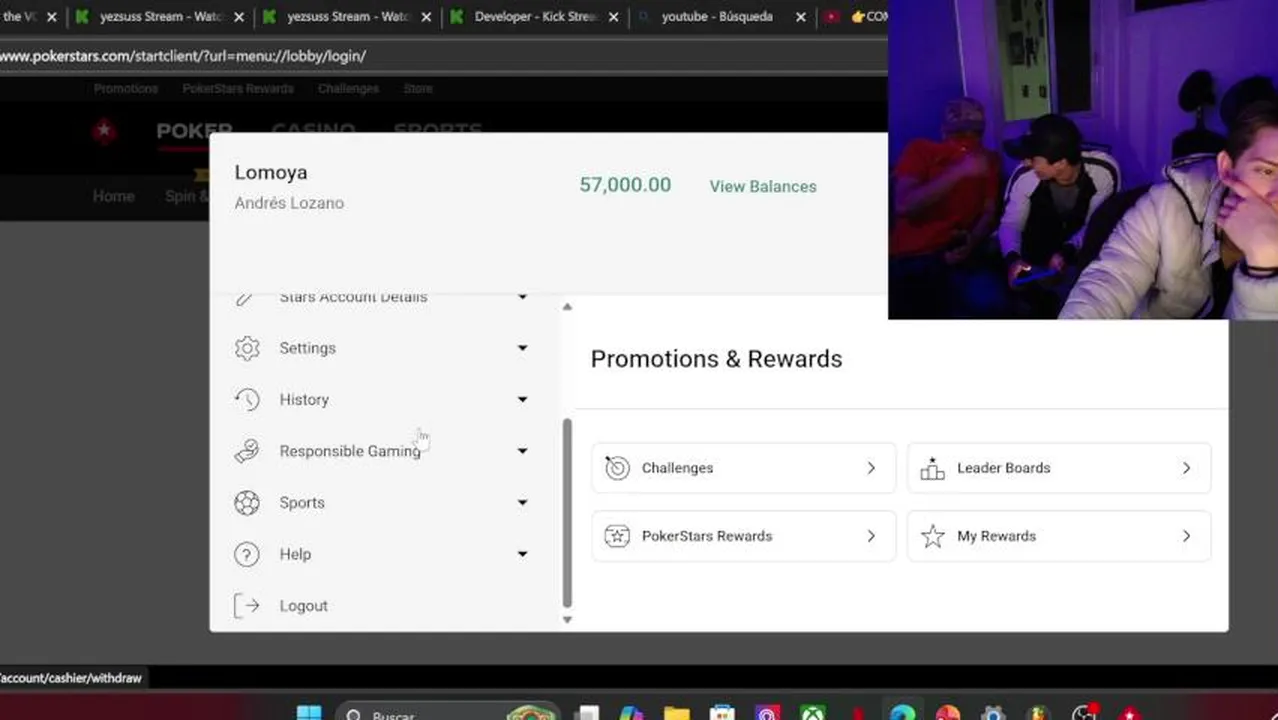Click the Leader Boards podium icon
Image resolution: width=1278 pixels, height=720 pixels.
click(x=932, y=468)
